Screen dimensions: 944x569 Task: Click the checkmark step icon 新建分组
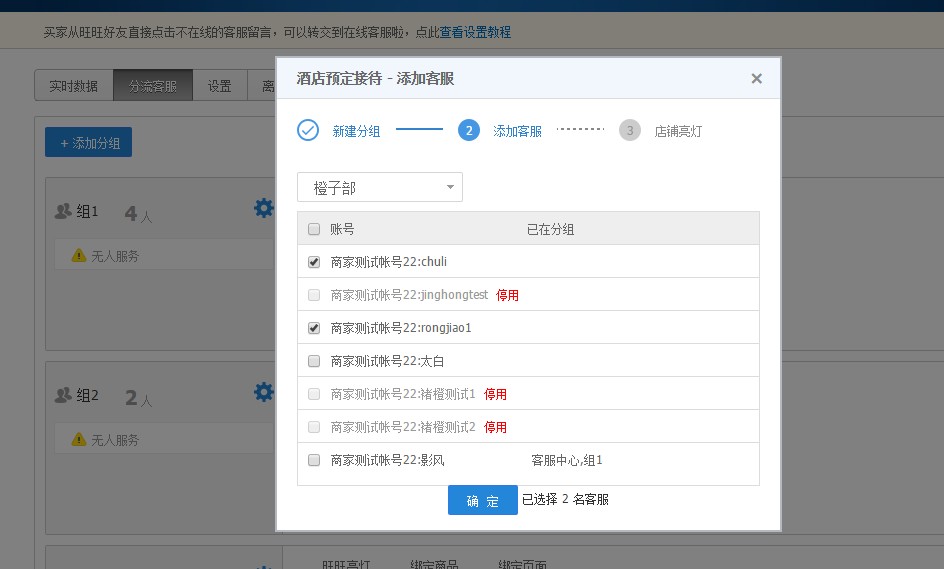click(x=308, y=130)
